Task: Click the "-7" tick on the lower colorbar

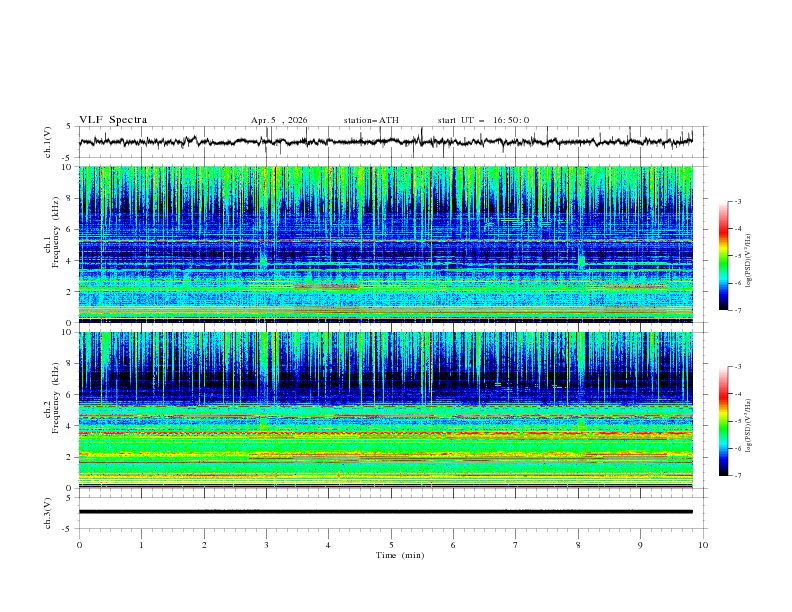Action: tap(738, 476)
